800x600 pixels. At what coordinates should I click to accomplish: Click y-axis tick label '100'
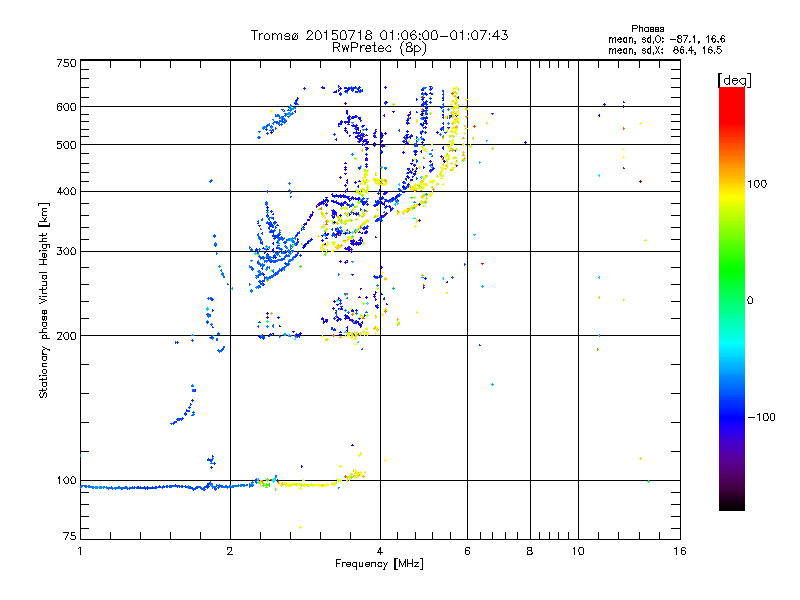[x=67, y=481]
